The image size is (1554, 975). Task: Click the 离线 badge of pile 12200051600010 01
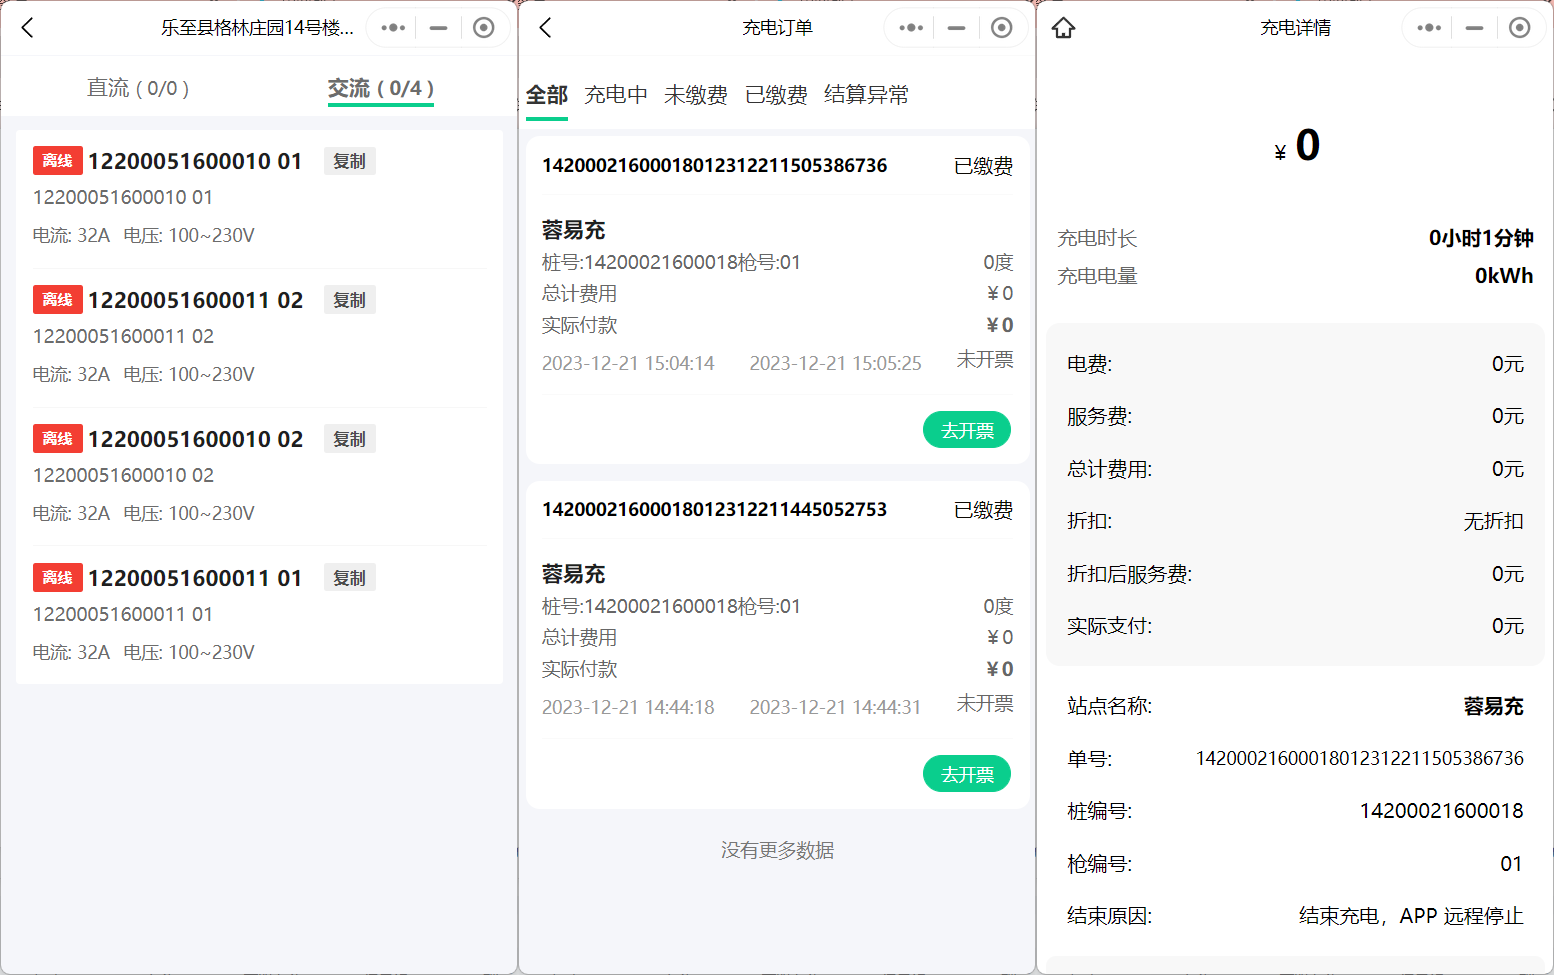pos(57,160)
